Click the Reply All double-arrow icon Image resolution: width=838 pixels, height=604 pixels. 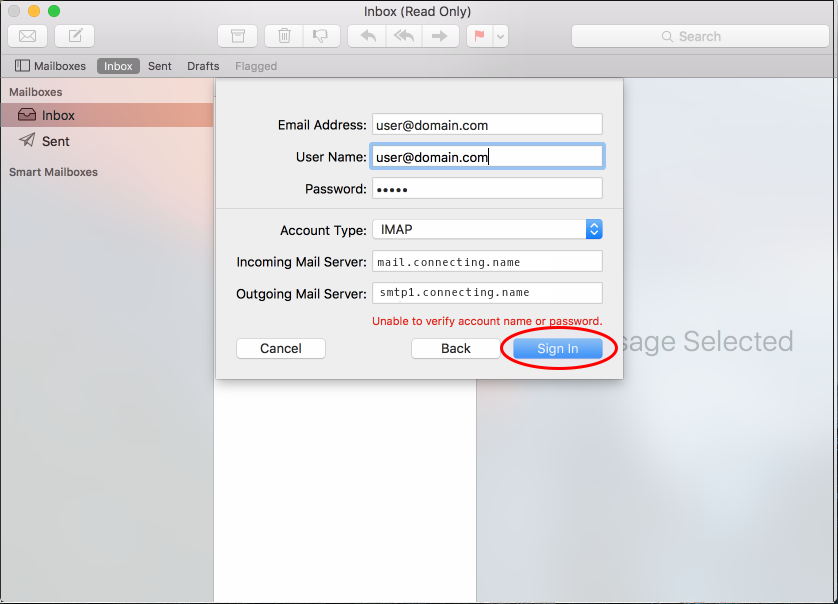click(x=403, y=36)
